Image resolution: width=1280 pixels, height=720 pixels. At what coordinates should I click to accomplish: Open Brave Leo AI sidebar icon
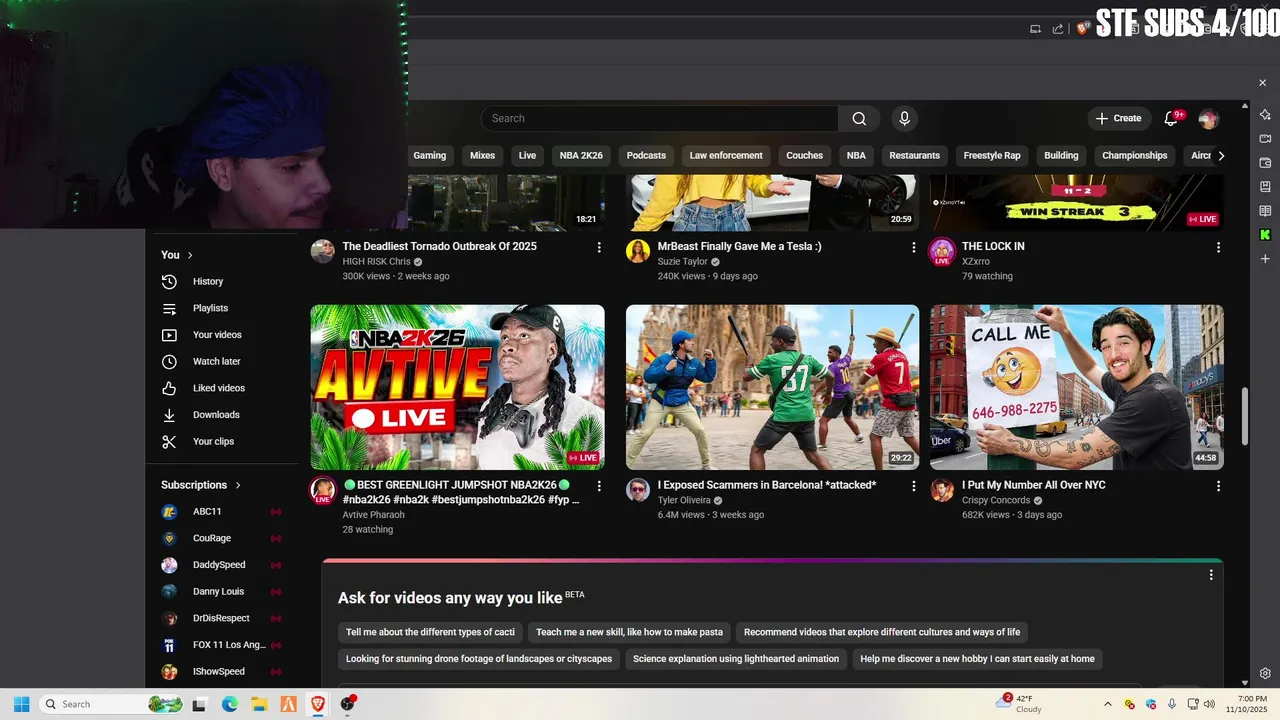point(1265,114)
